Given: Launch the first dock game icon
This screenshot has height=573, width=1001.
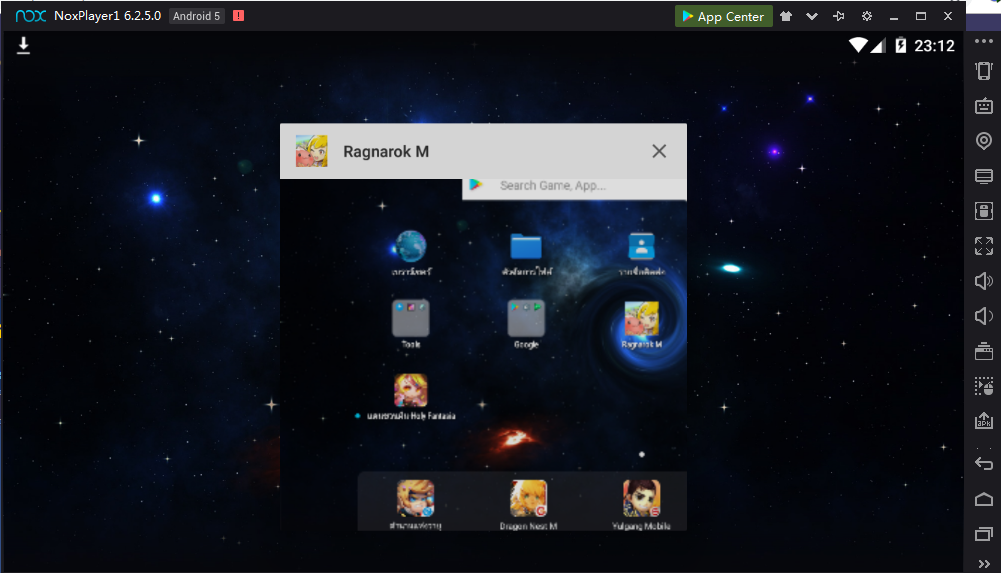Looking at the screenshot, I should 416,498.
